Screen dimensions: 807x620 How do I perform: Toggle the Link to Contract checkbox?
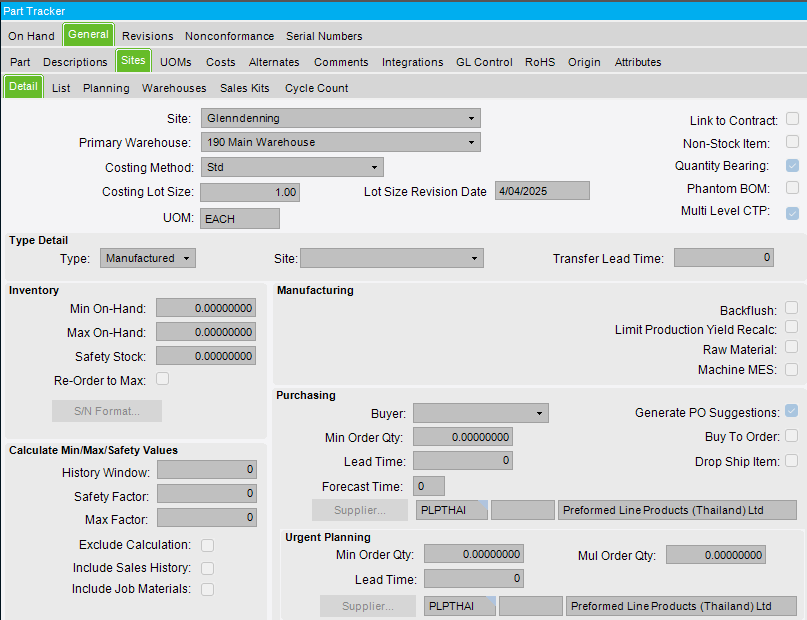tap(793, 119)
